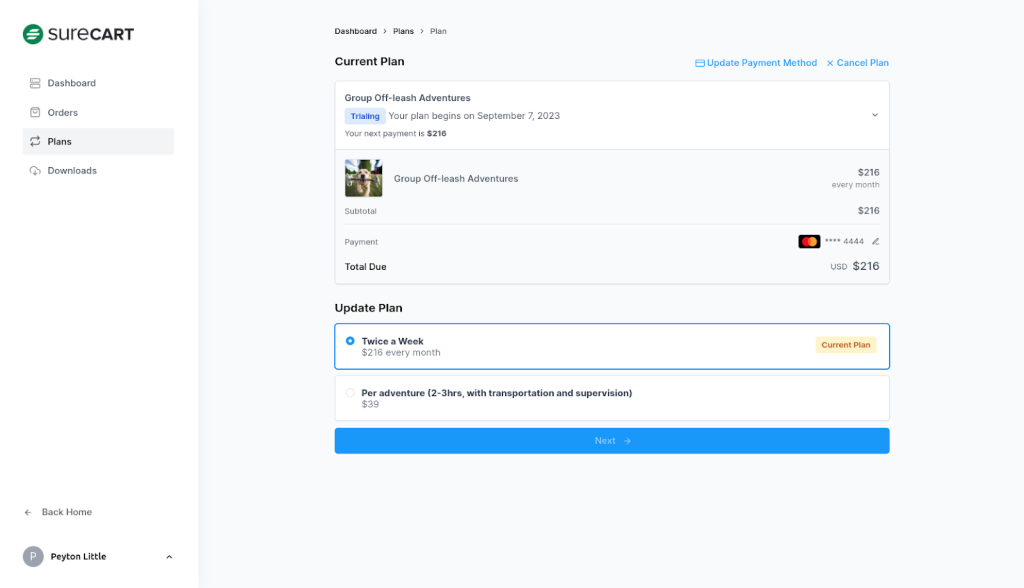The width and height of the screenshot is (1024, 588).
Task: Click the SureCart logo icon
Action: tap(33, 34)
